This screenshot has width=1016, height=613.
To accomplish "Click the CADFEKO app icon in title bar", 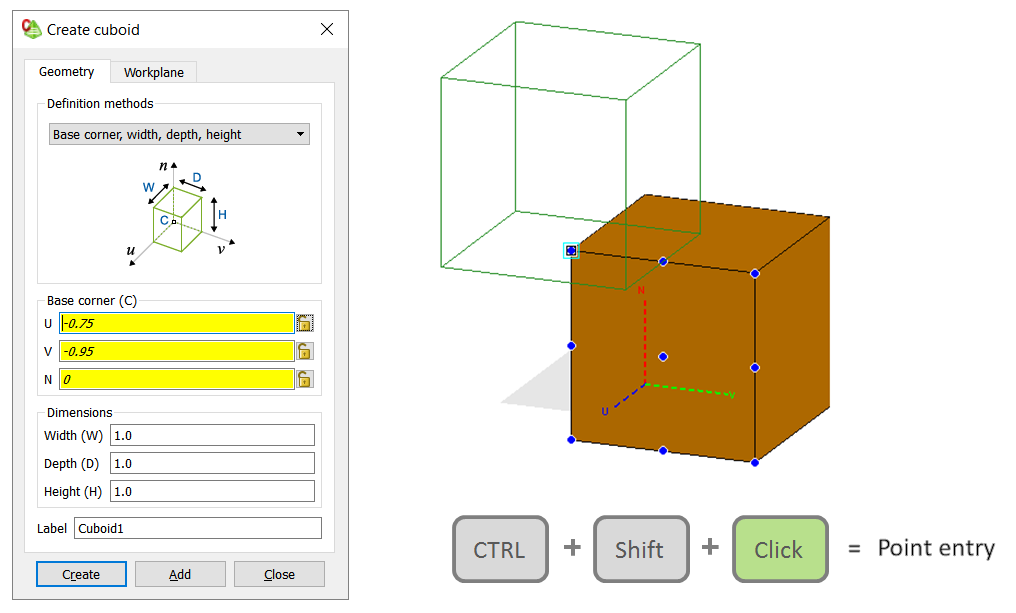I will 32,29.
